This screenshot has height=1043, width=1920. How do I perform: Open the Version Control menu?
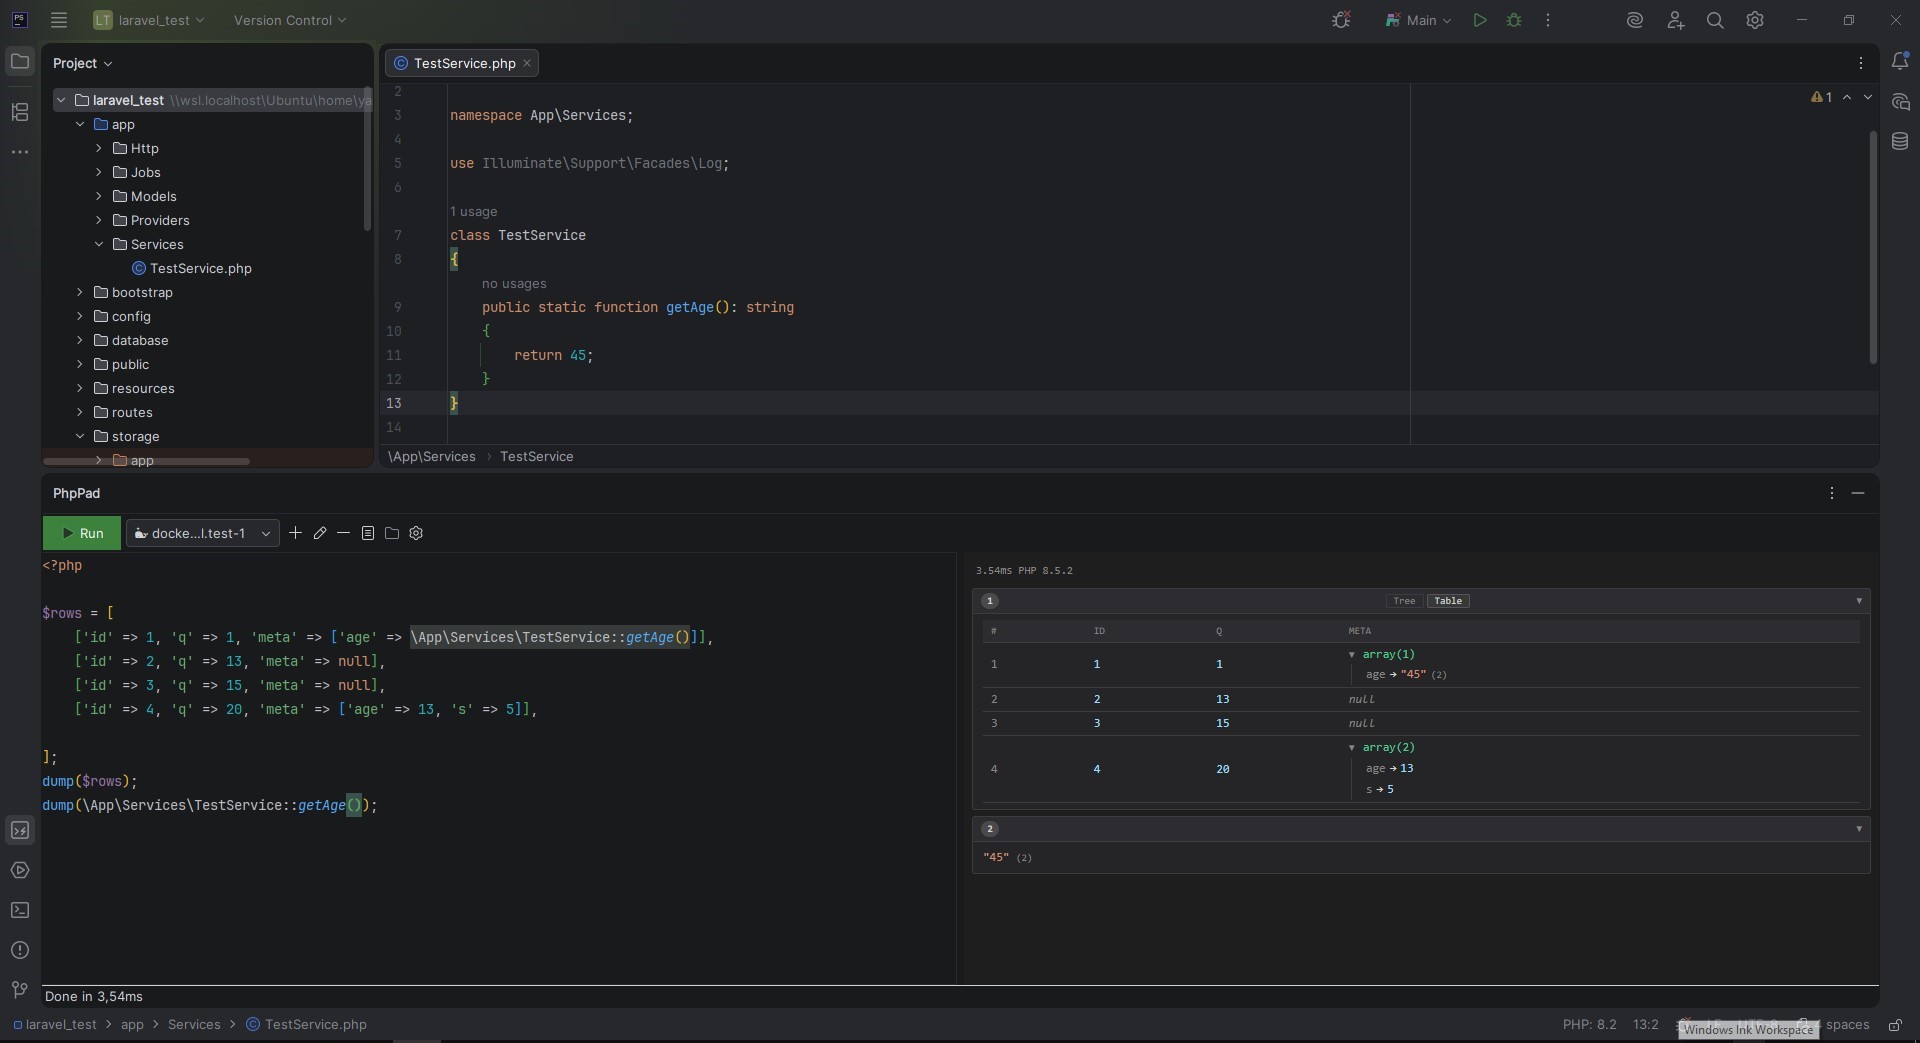pyautogui.click(x=289, y=20)
